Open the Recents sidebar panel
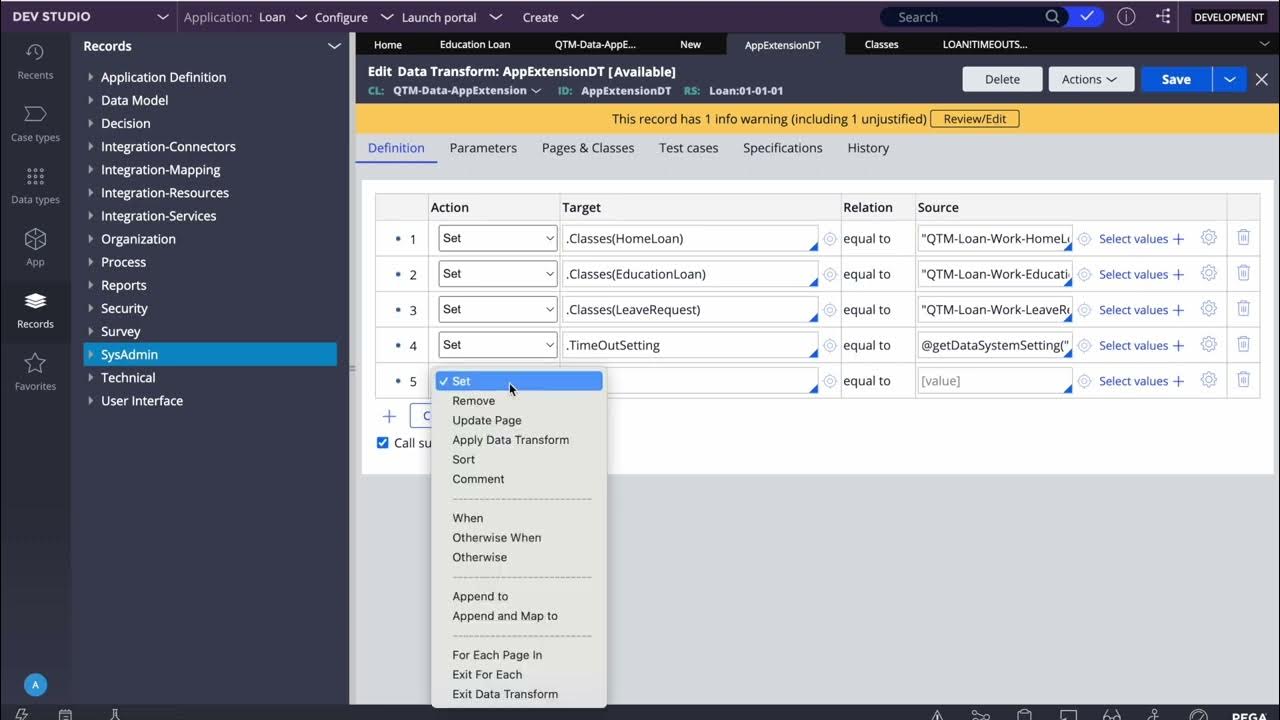The image size is (1280, 720). point(35,61)
